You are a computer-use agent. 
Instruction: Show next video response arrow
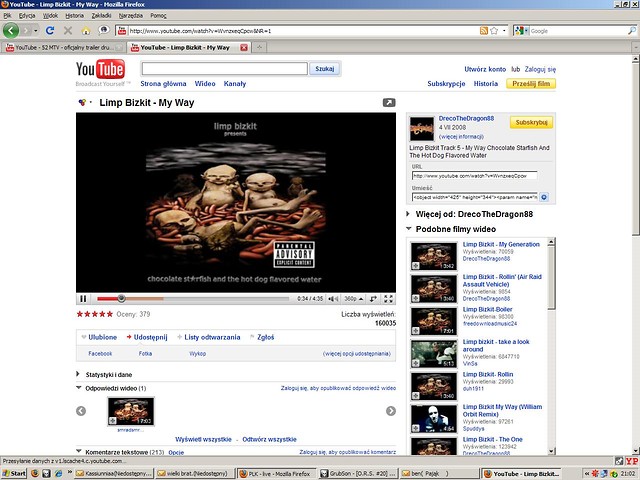click(x=391, y=411)
